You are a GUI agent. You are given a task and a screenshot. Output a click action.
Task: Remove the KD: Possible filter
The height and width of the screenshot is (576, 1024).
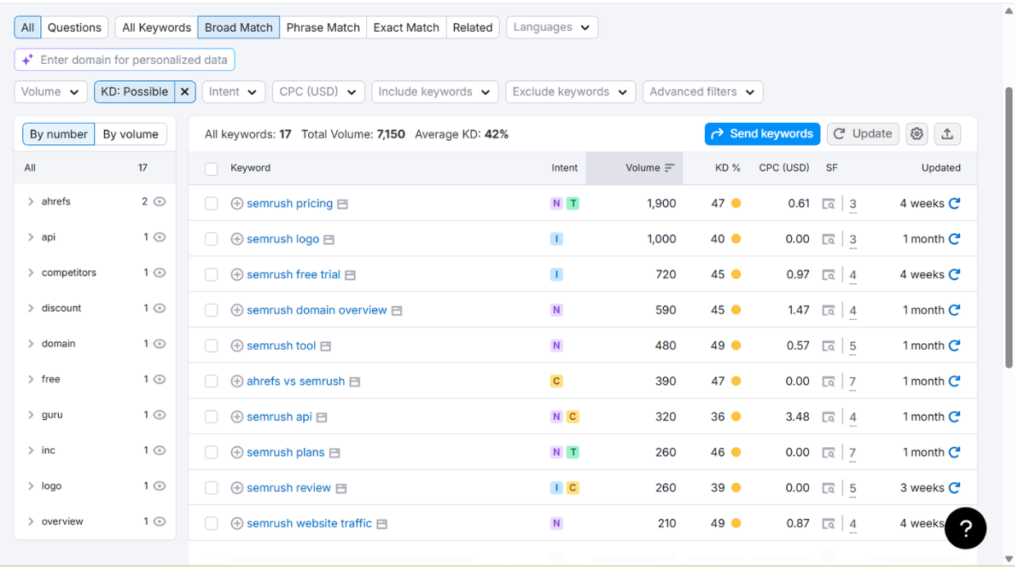click(x=185, y=92)
